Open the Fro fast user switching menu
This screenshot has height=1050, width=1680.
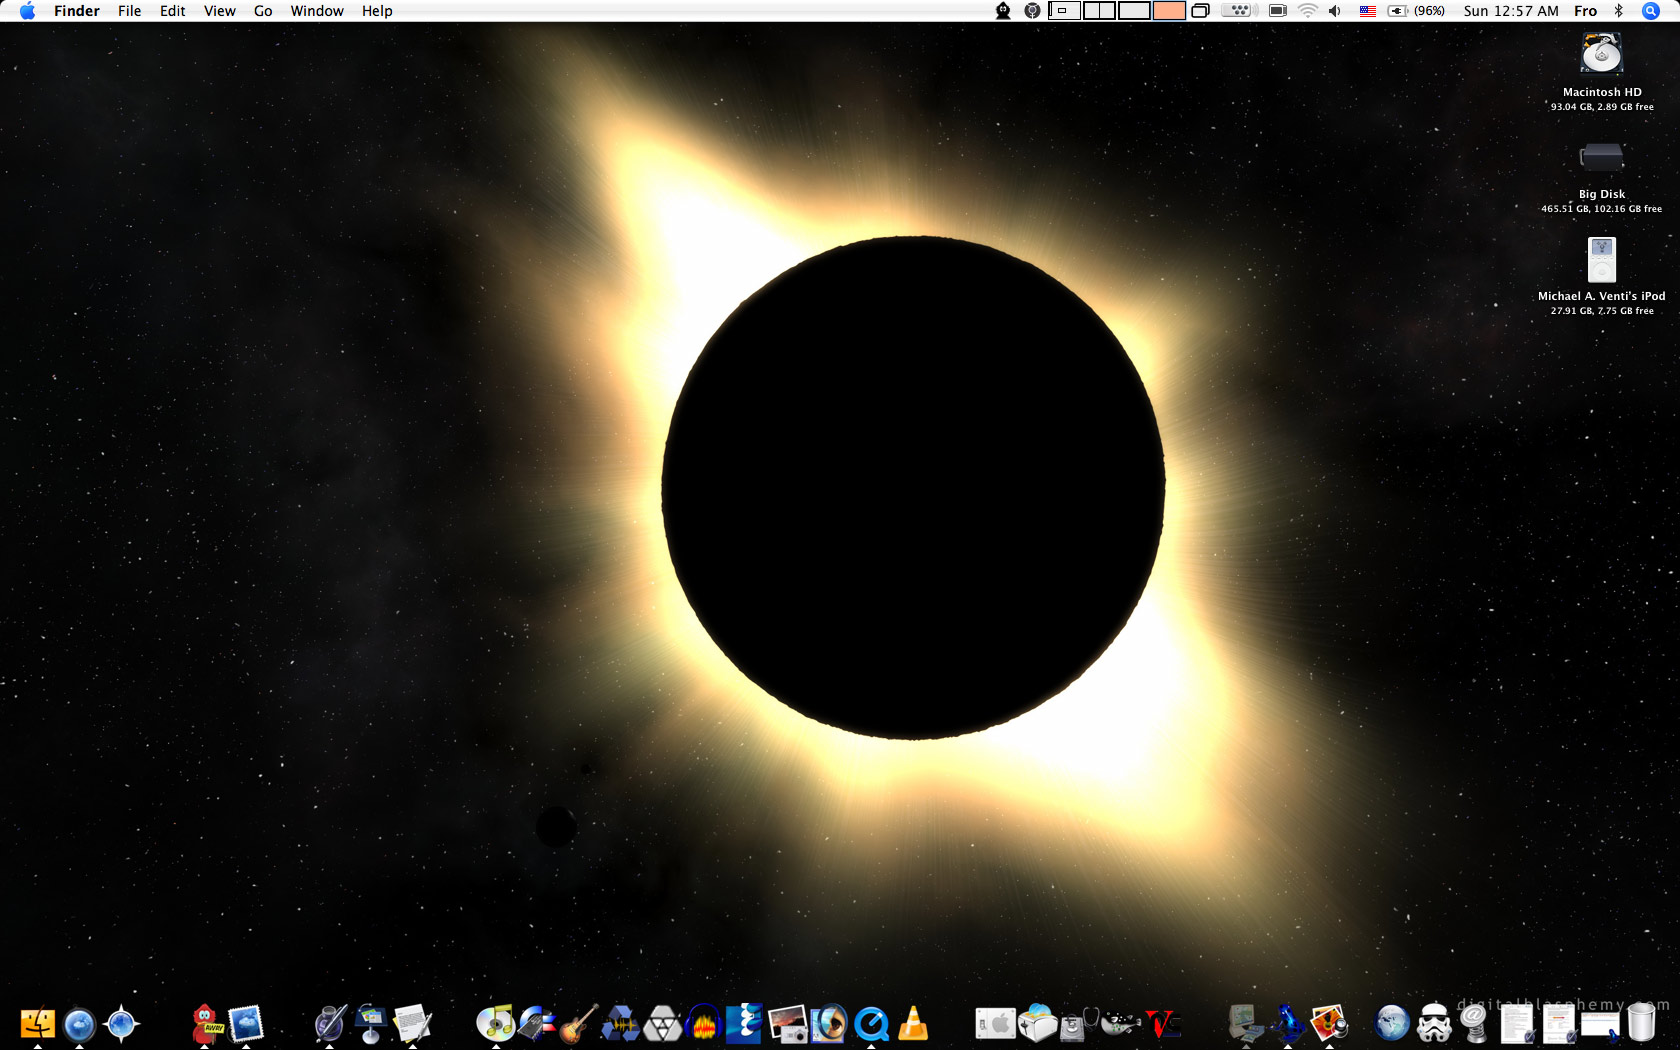[x=1585, y=11]
